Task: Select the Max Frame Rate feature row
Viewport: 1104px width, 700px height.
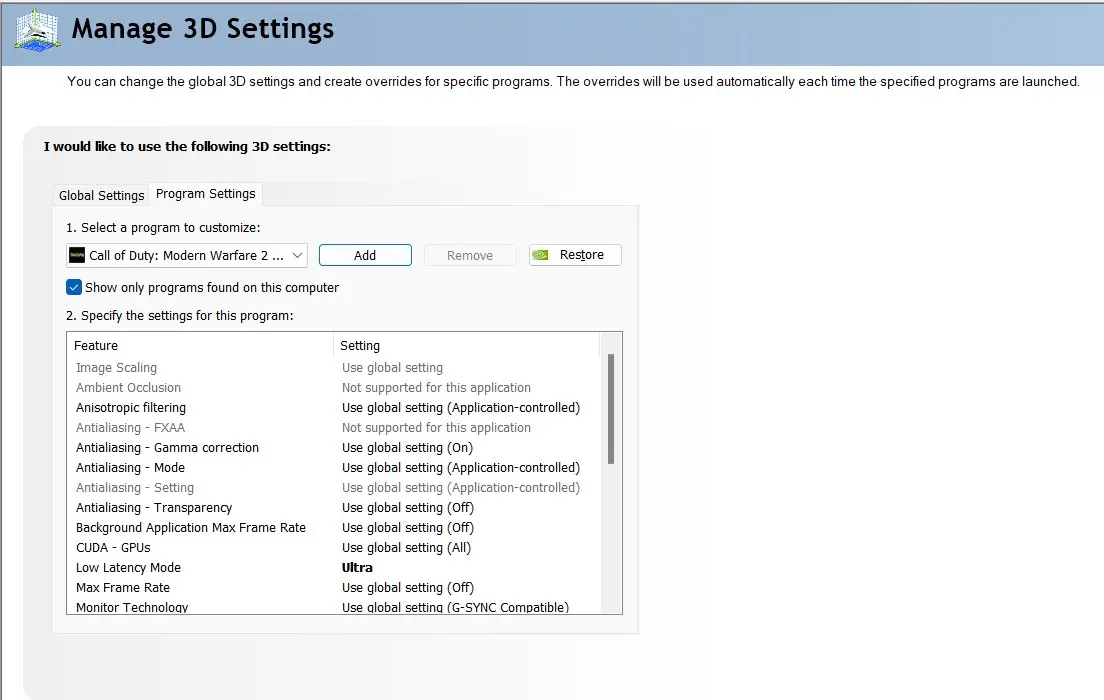Action: 123,587
